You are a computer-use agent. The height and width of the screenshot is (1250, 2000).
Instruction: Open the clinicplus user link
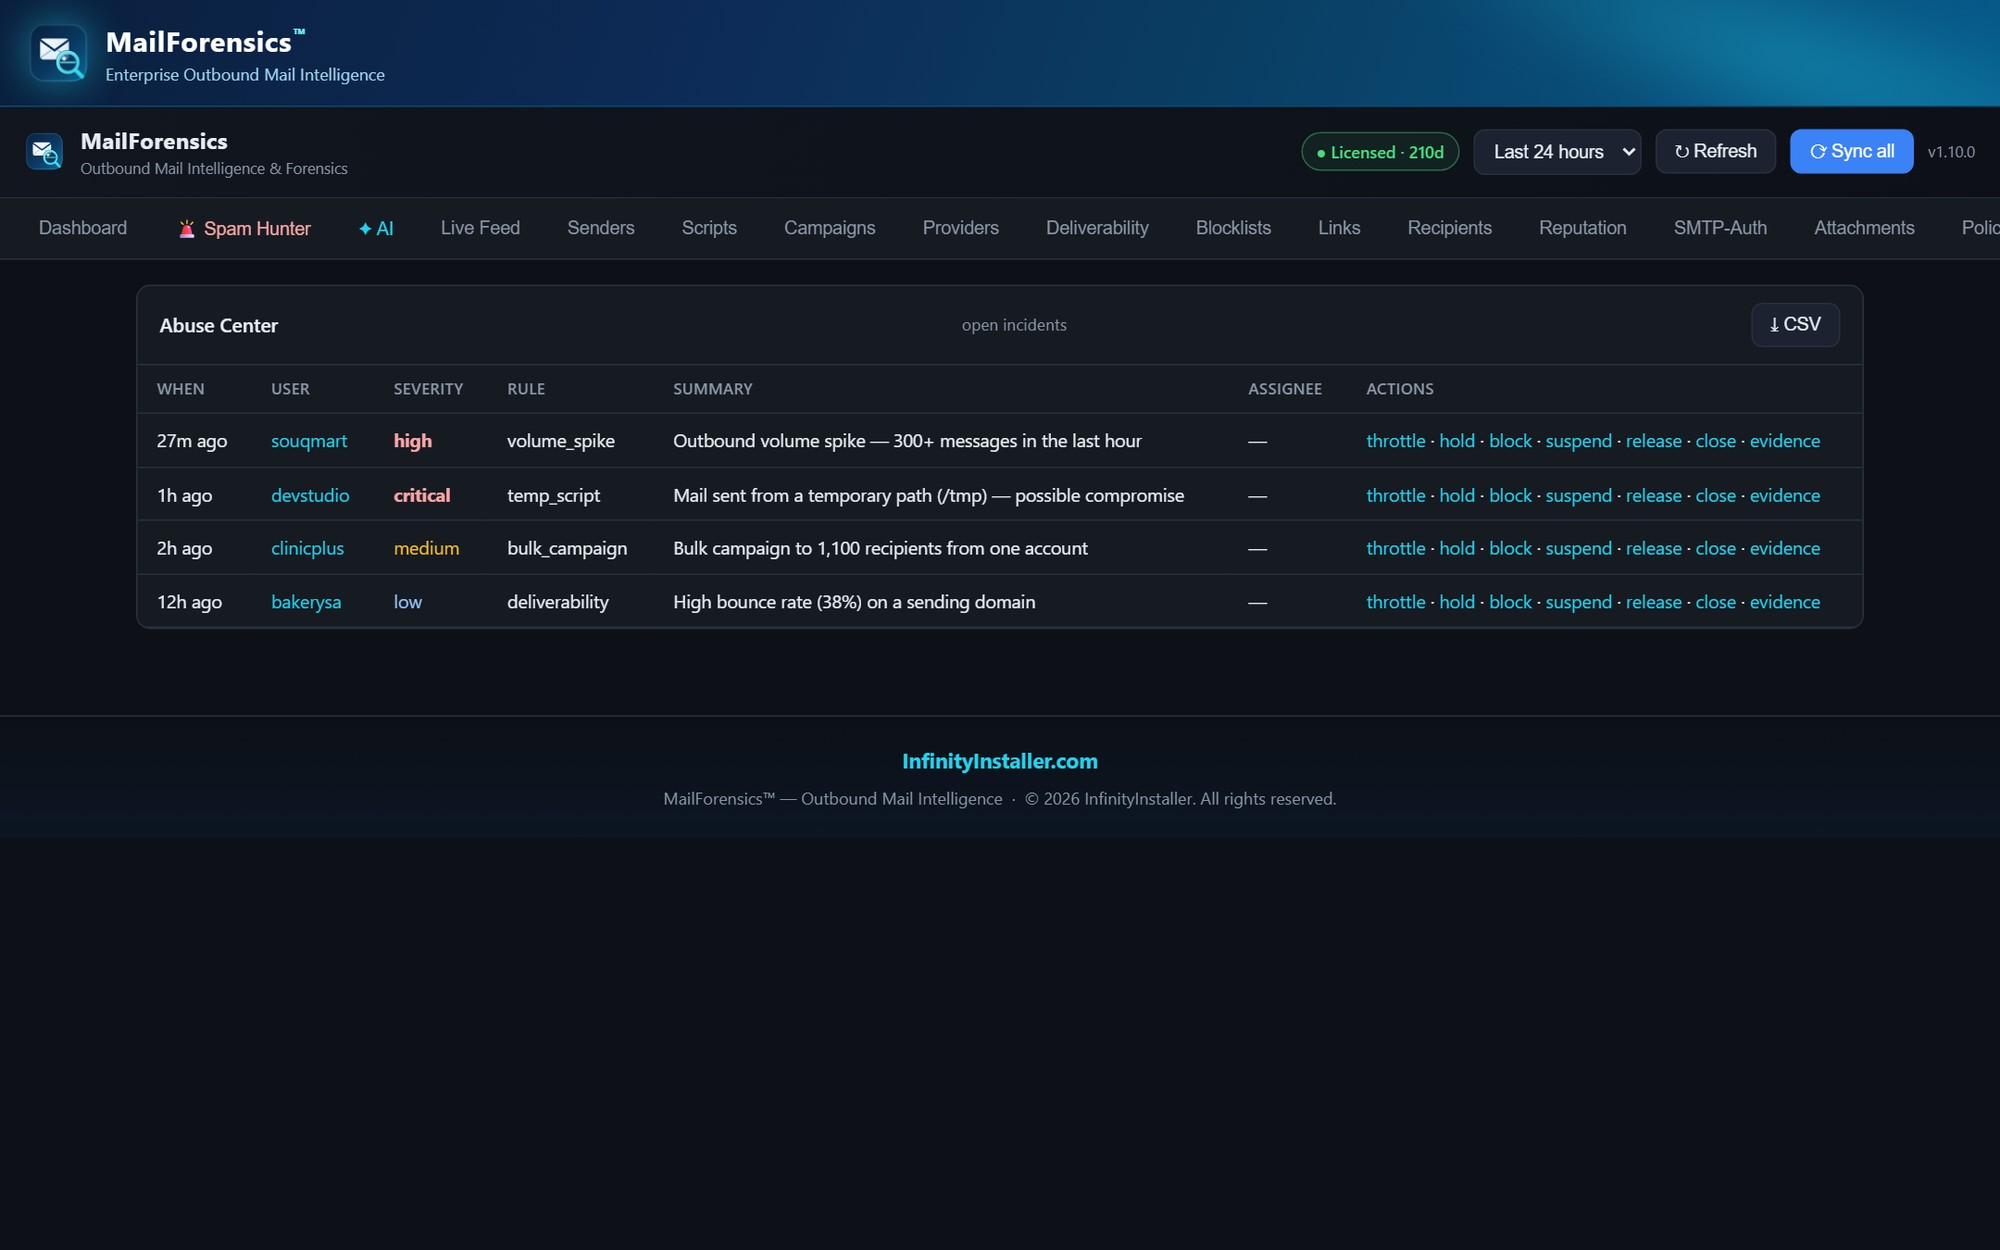click(307, 548)
